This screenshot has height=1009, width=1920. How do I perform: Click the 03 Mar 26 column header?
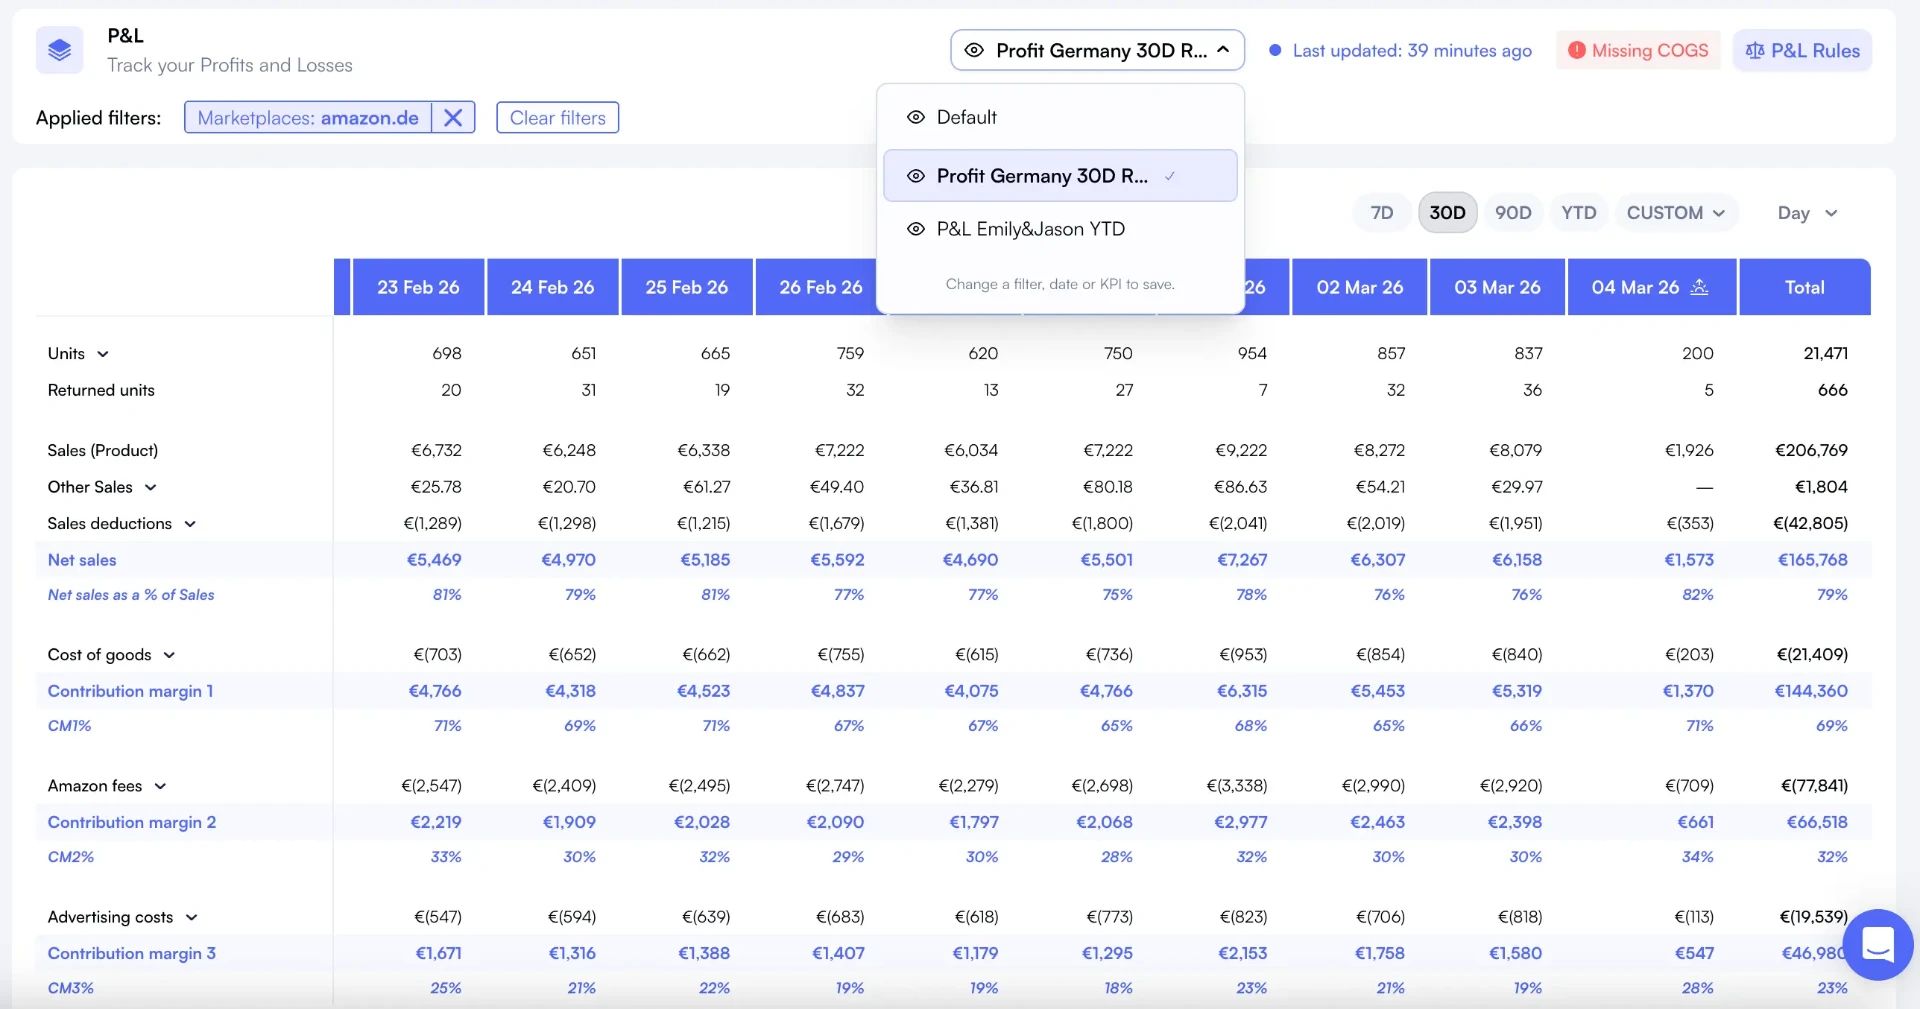coord(1497,287)
